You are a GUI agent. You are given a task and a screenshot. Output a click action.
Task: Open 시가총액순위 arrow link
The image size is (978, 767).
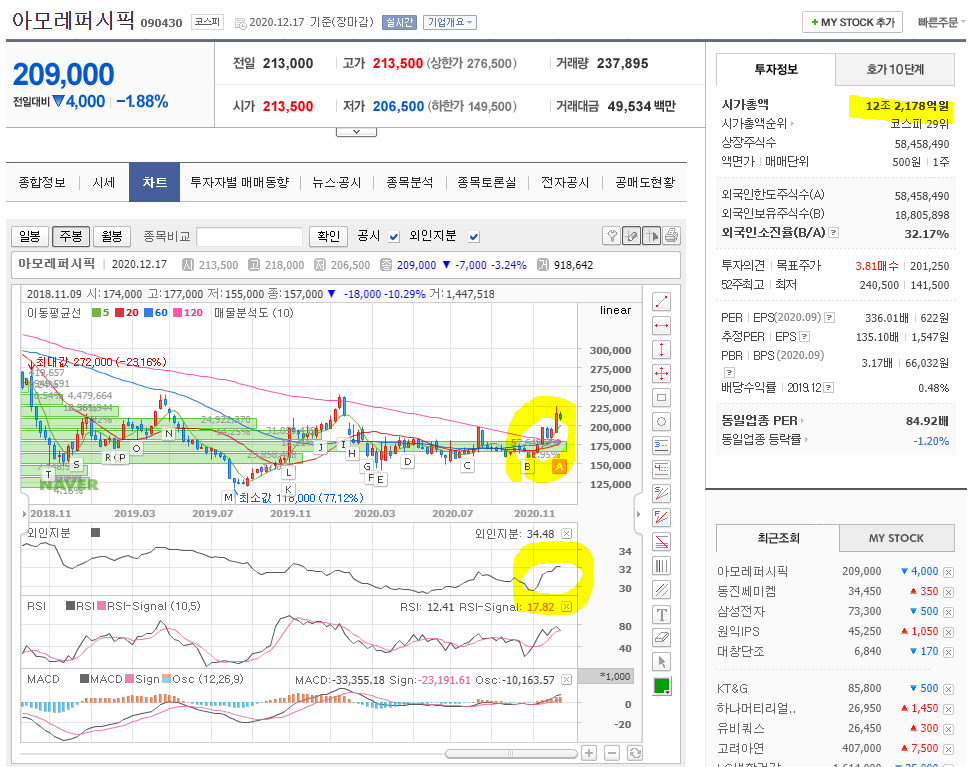tap(792, 123)
